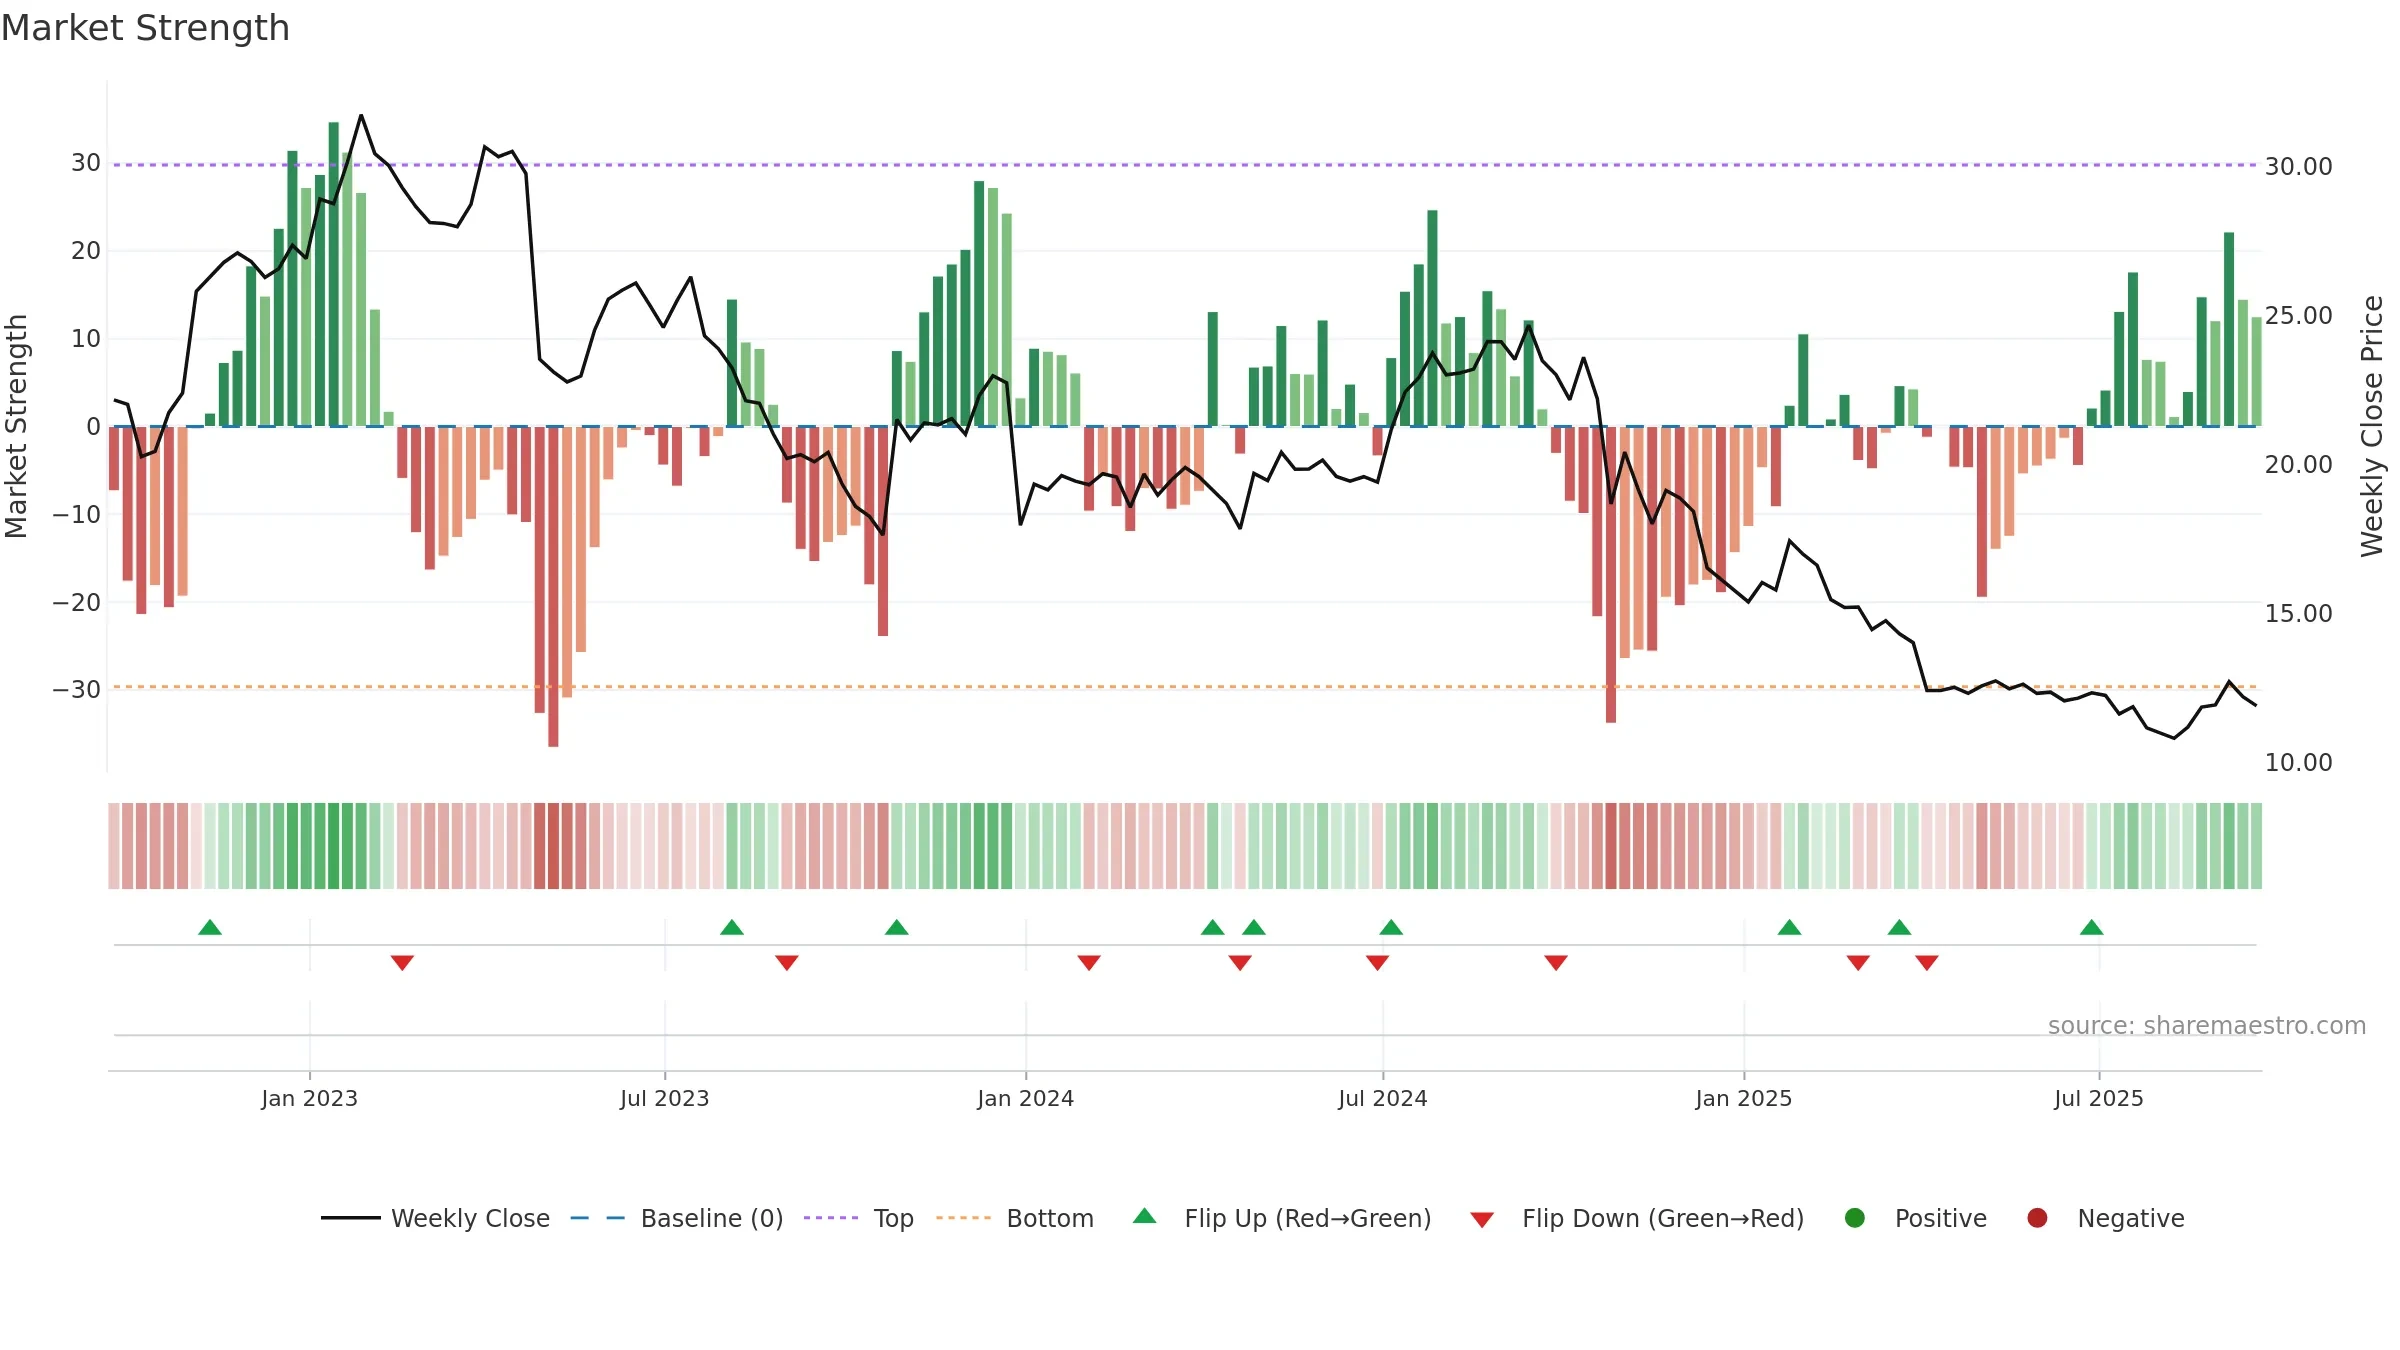Click the Jan 2025 x-axis label
The image size is (2400, 1350).
pyautogui.click(x=1743, y=1098)
